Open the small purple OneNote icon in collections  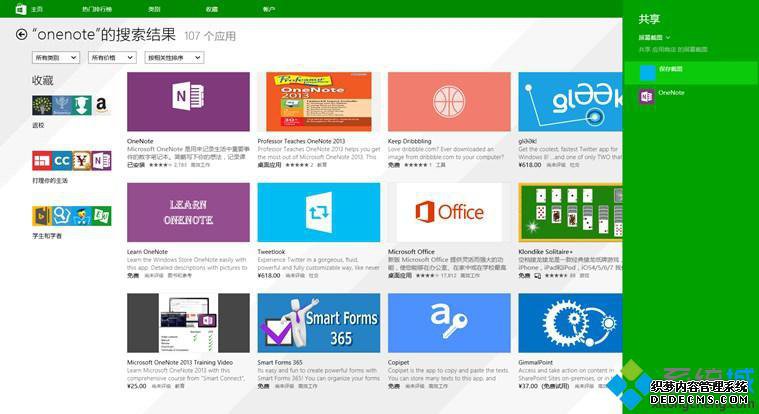coord(101,160)
